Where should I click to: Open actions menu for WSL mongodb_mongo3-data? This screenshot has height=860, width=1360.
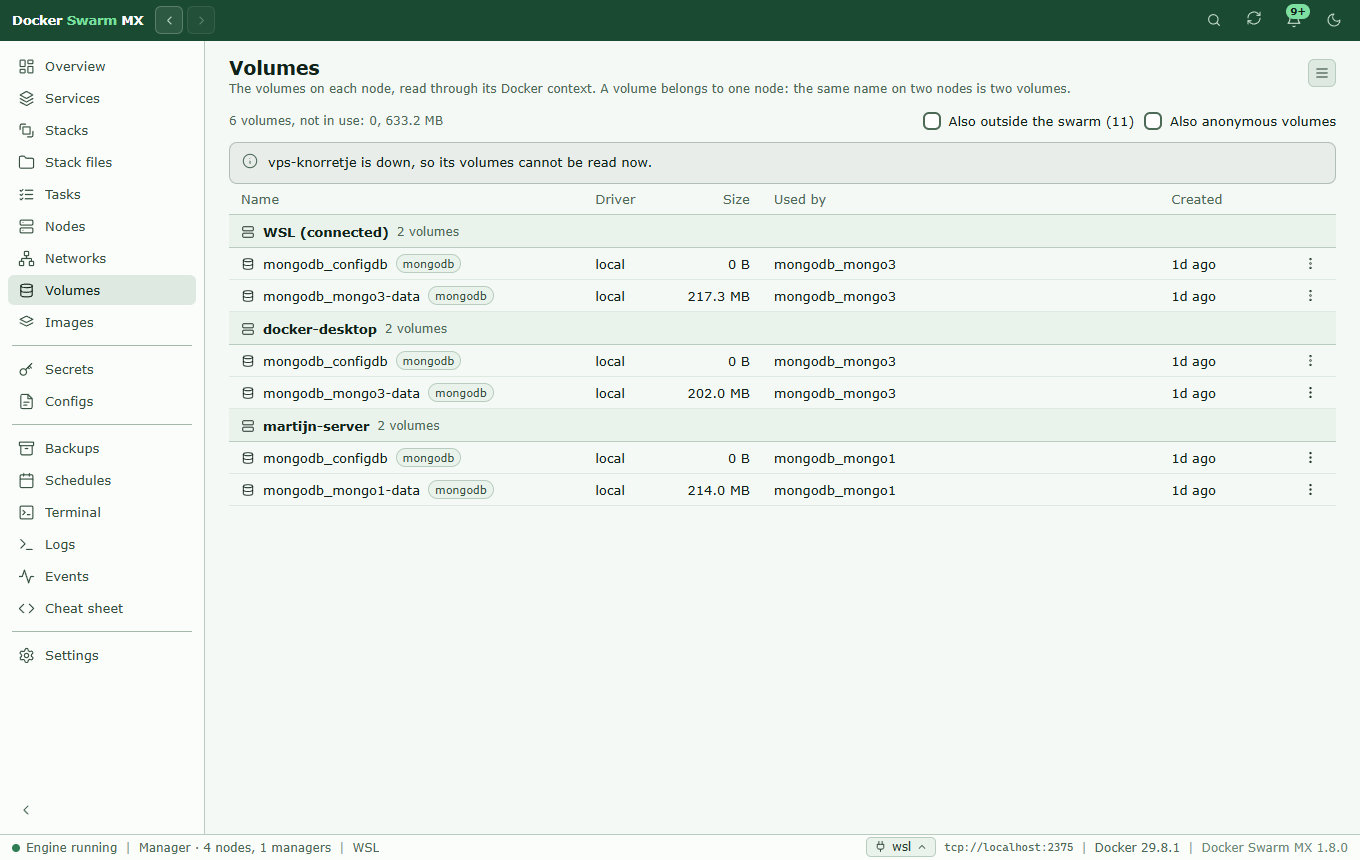click(1310, 296)
